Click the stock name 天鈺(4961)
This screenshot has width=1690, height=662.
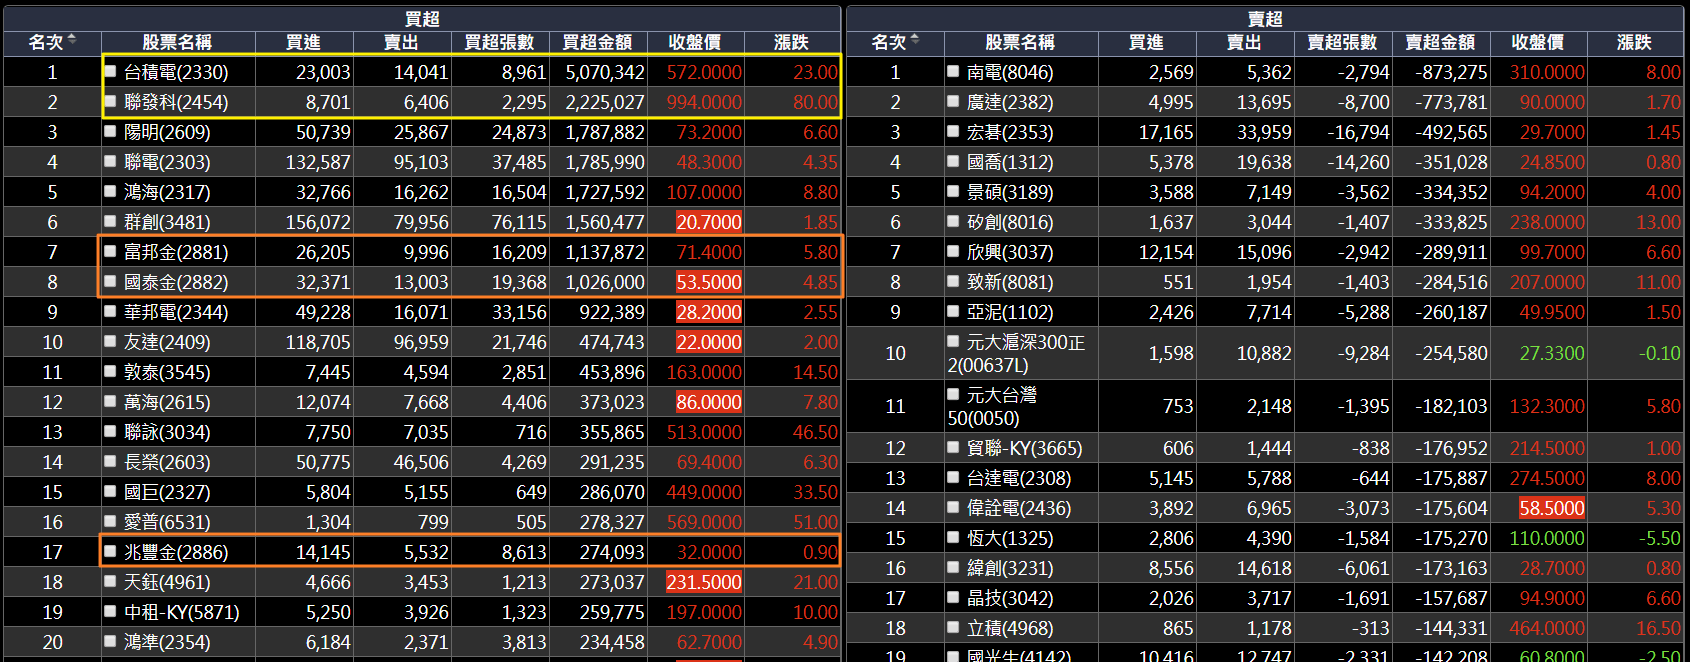(x=167, y=582)
